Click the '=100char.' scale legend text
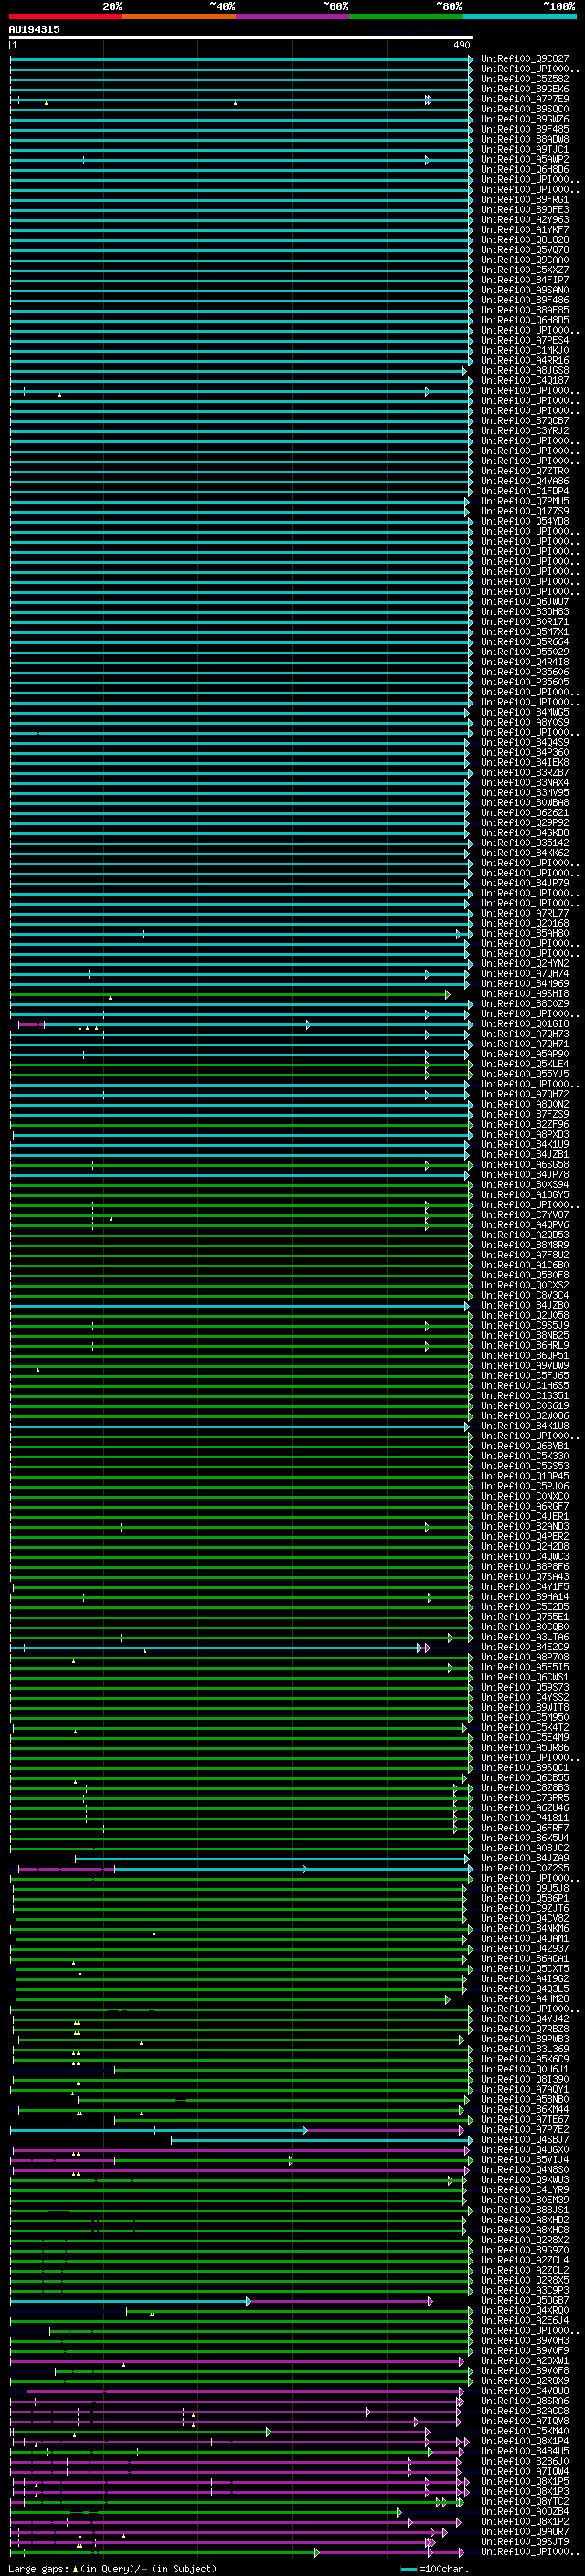The height and width of the screenshot is (2576, 585). 443,2569
